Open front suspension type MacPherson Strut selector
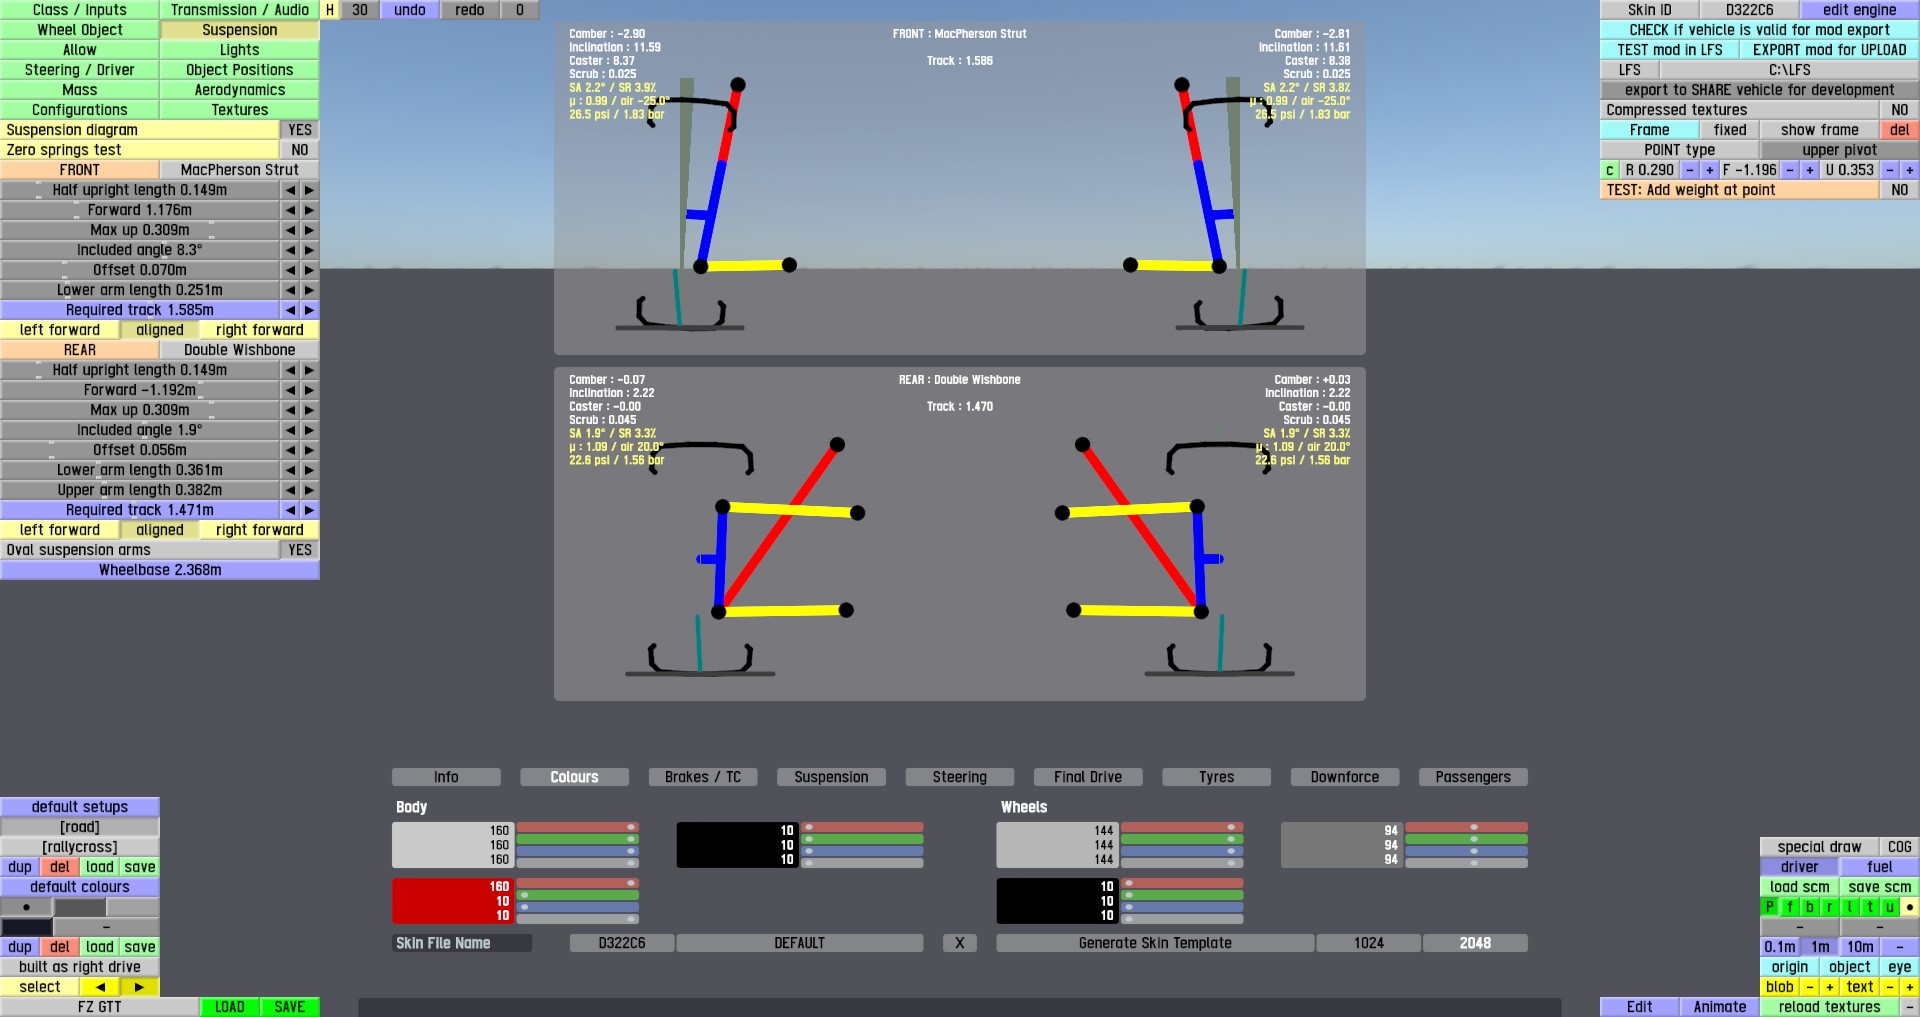 240,170
